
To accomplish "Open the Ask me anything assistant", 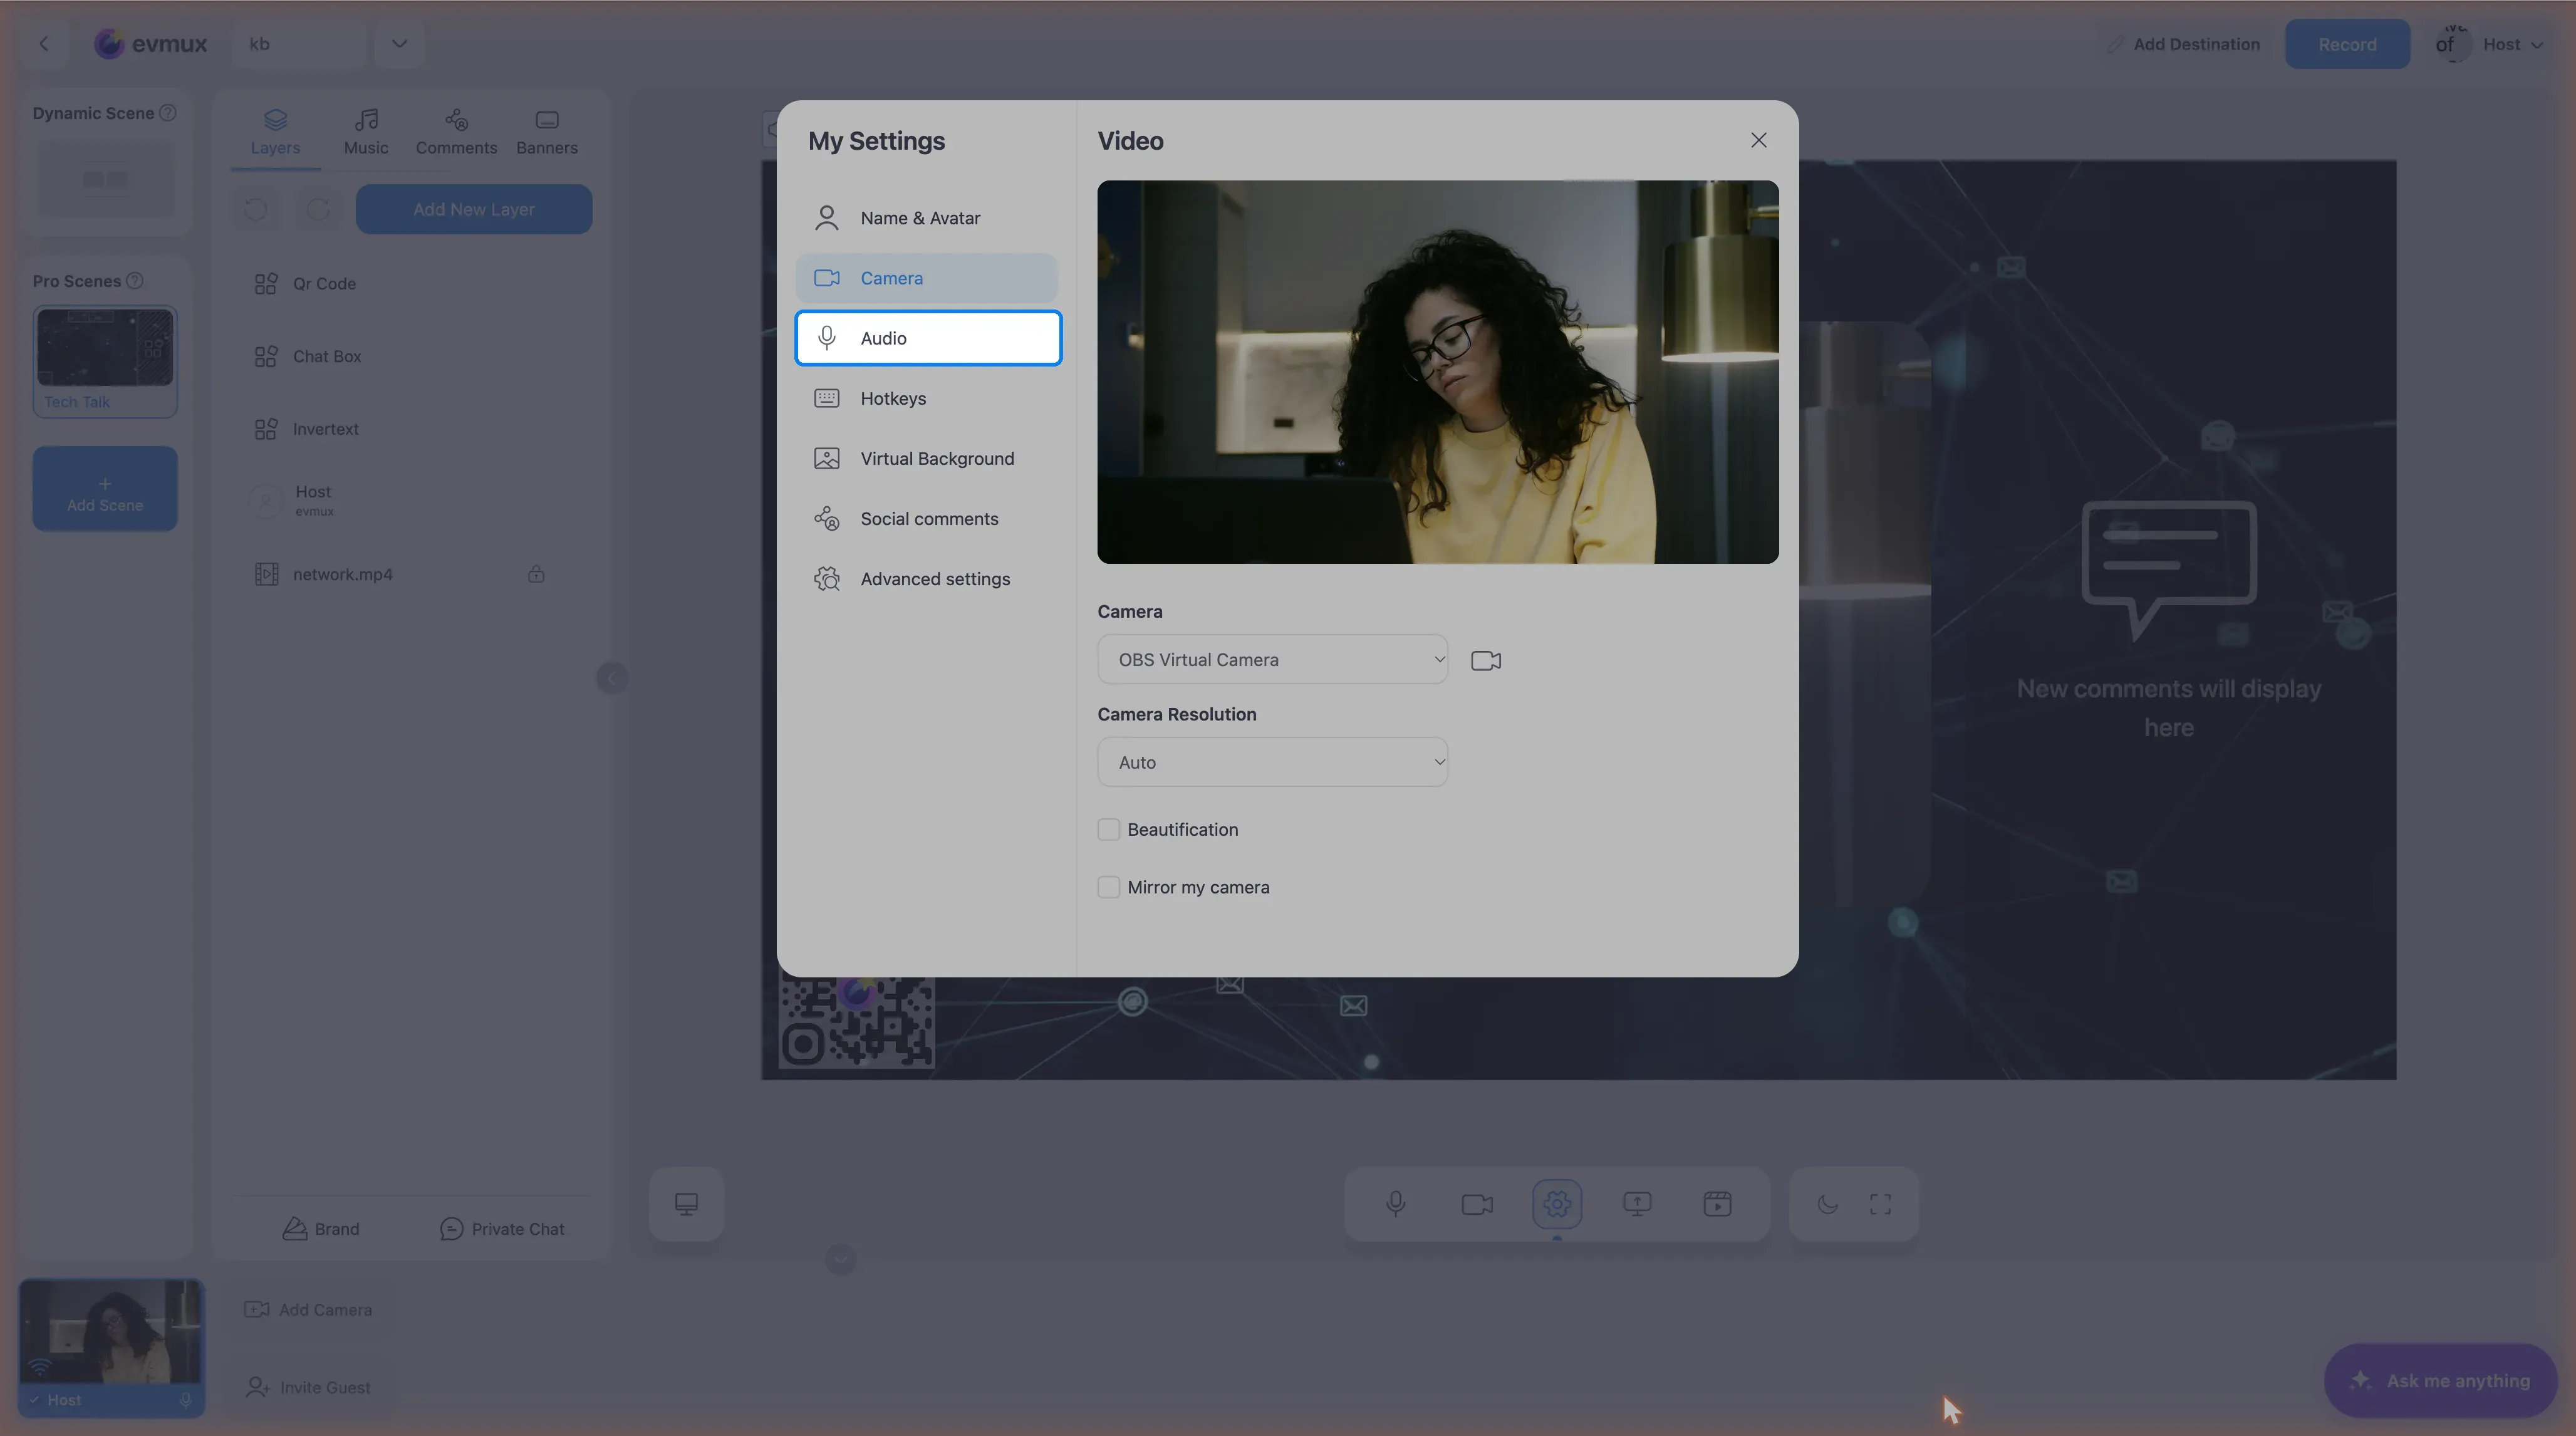I will pos(2441,1380).
